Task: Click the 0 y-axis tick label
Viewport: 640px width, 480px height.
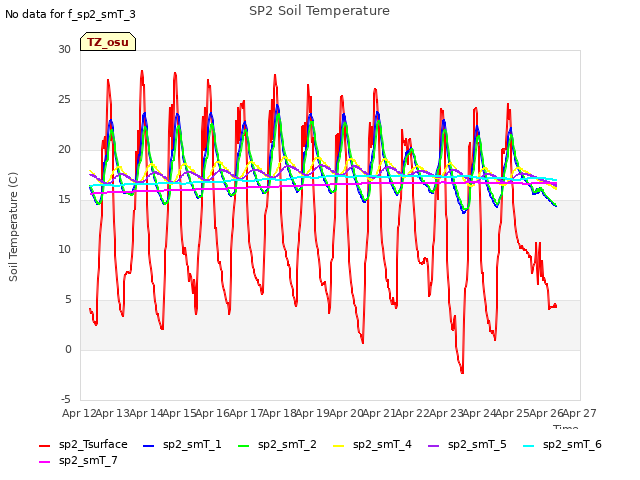Action: [x=68, y=349]
